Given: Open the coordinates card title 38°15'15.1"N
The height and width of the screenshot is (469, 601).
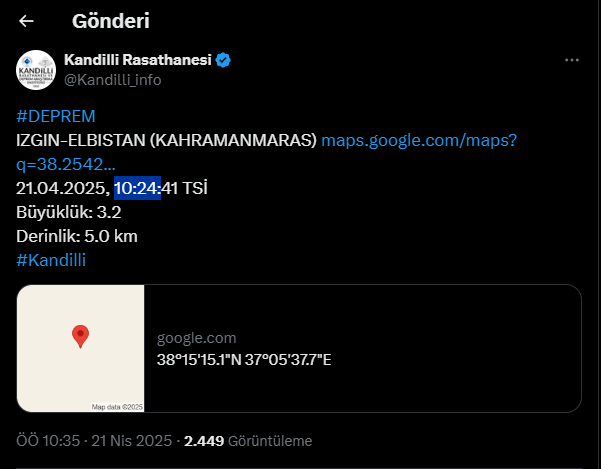Looking at the screenshot, I should tap(244, 359).
